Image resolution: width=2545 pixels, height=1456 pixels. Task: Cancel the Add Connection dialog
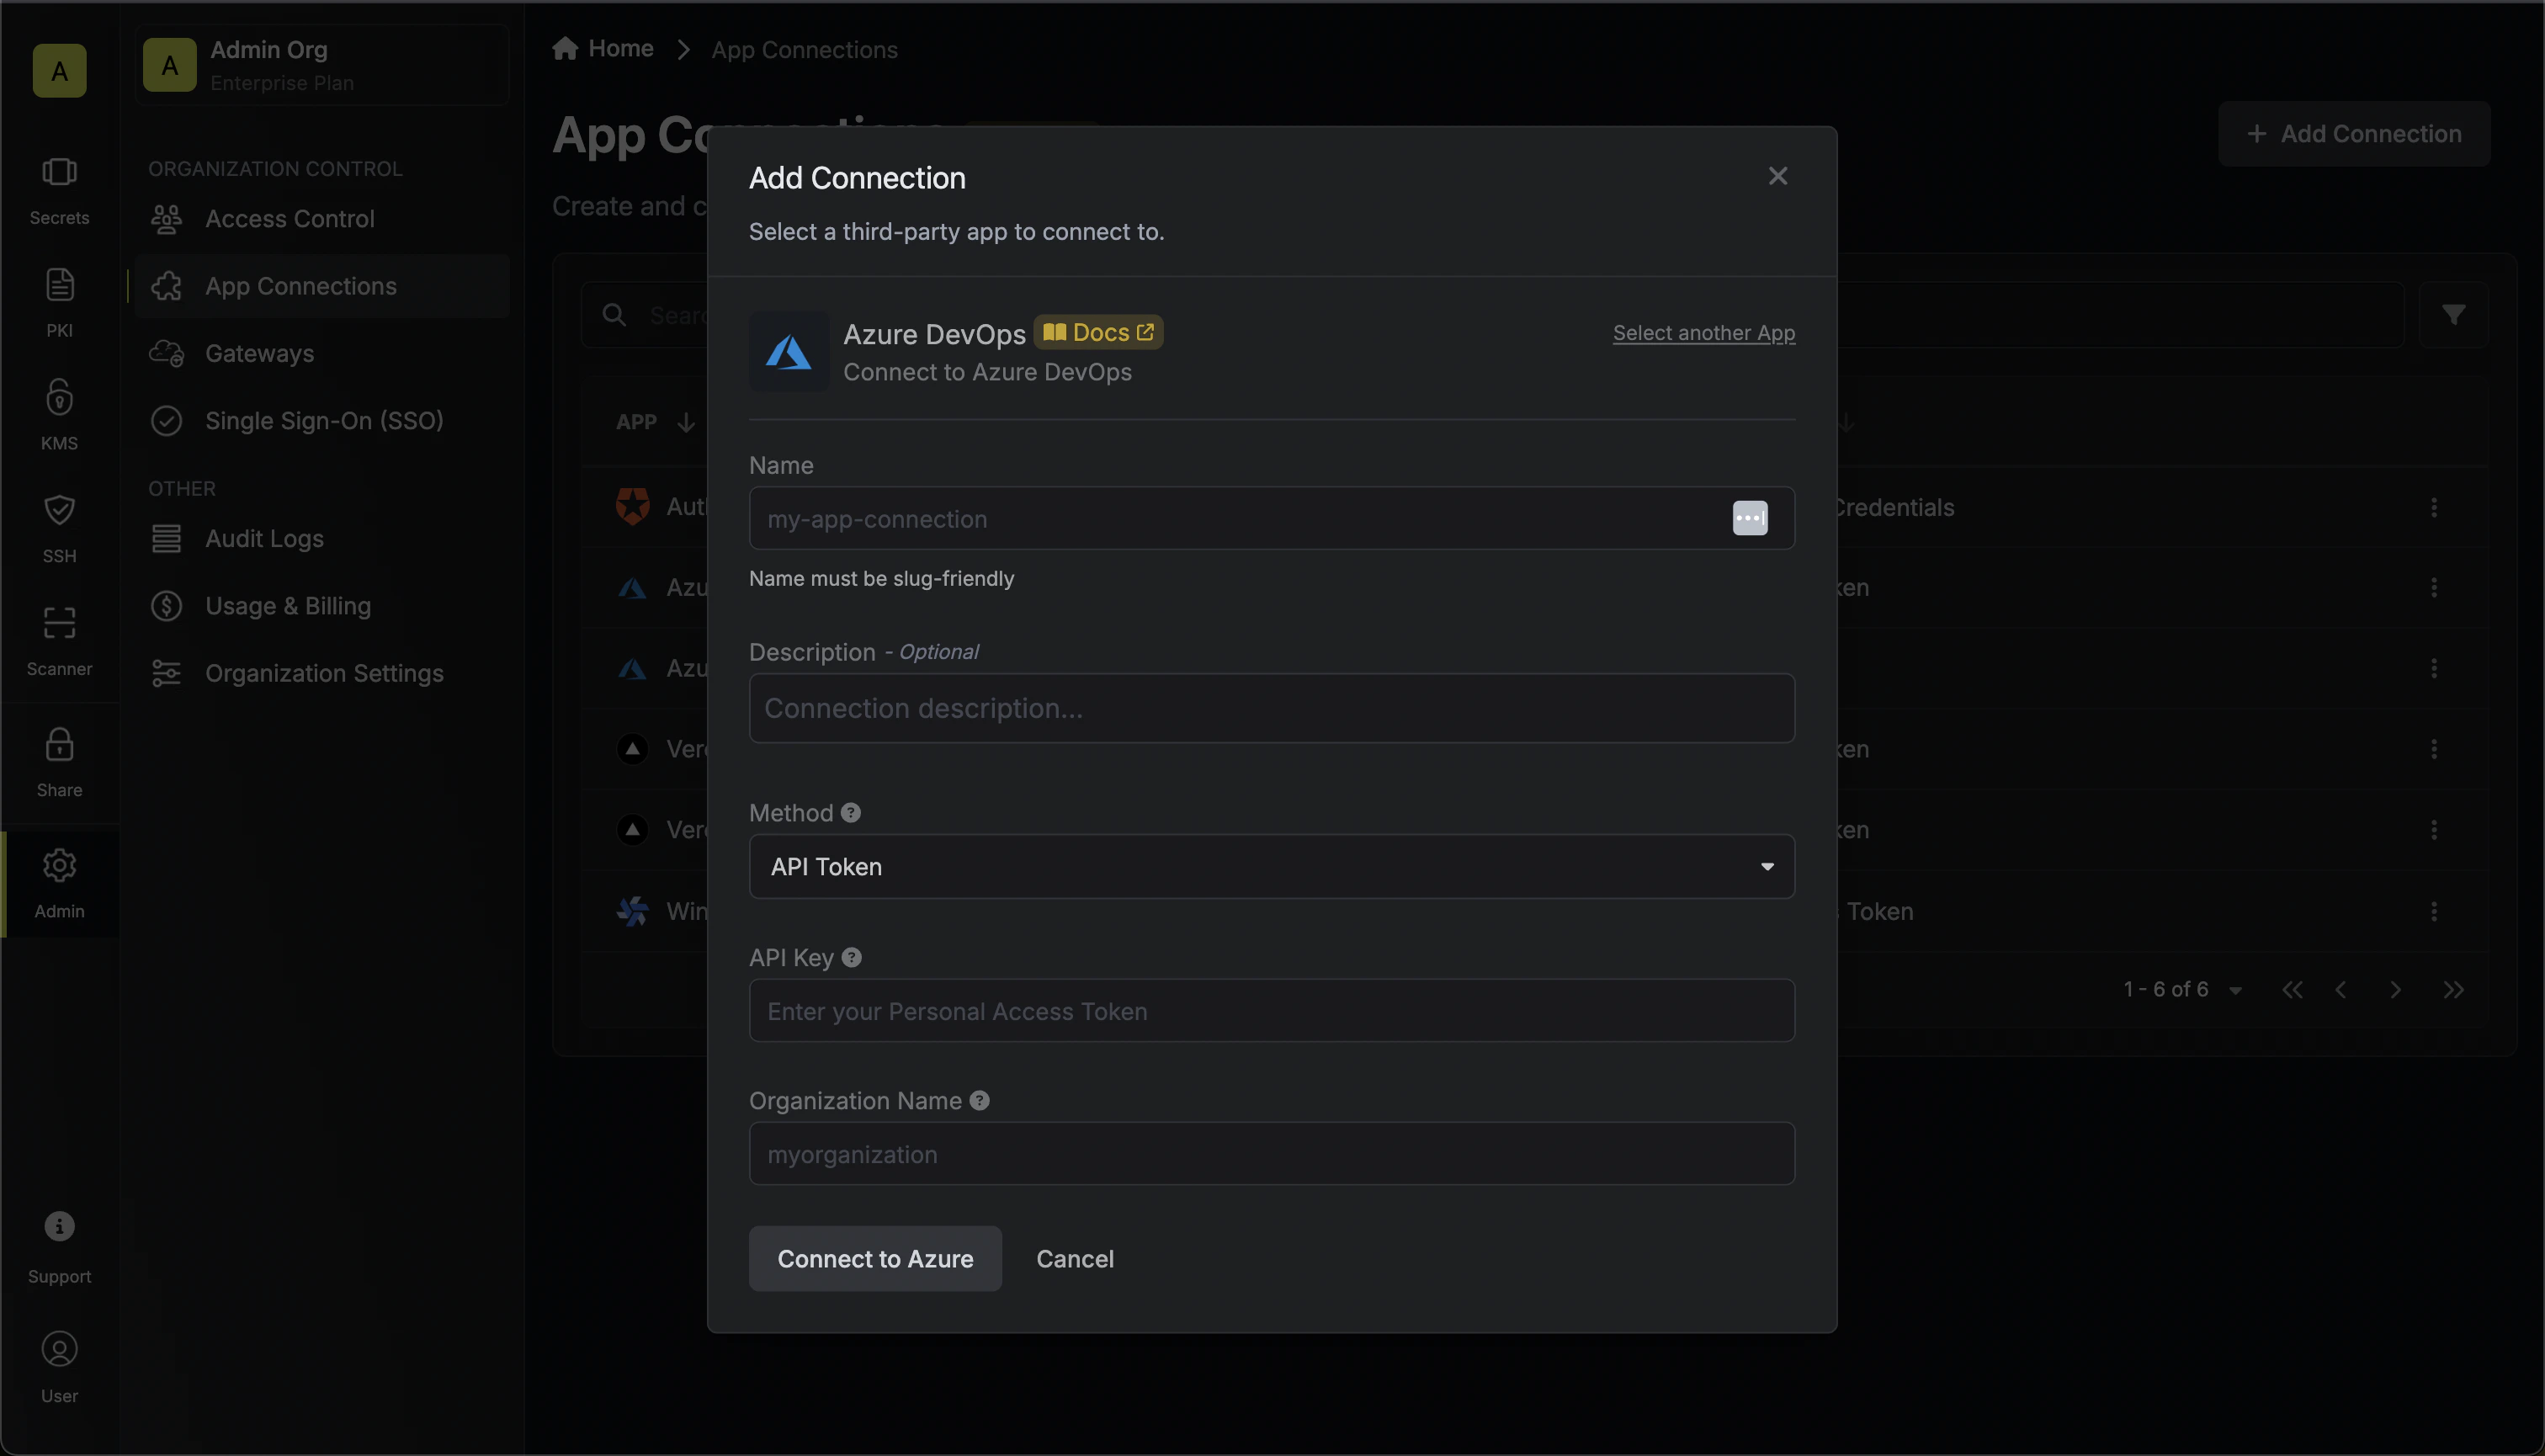[1075, 1258]
